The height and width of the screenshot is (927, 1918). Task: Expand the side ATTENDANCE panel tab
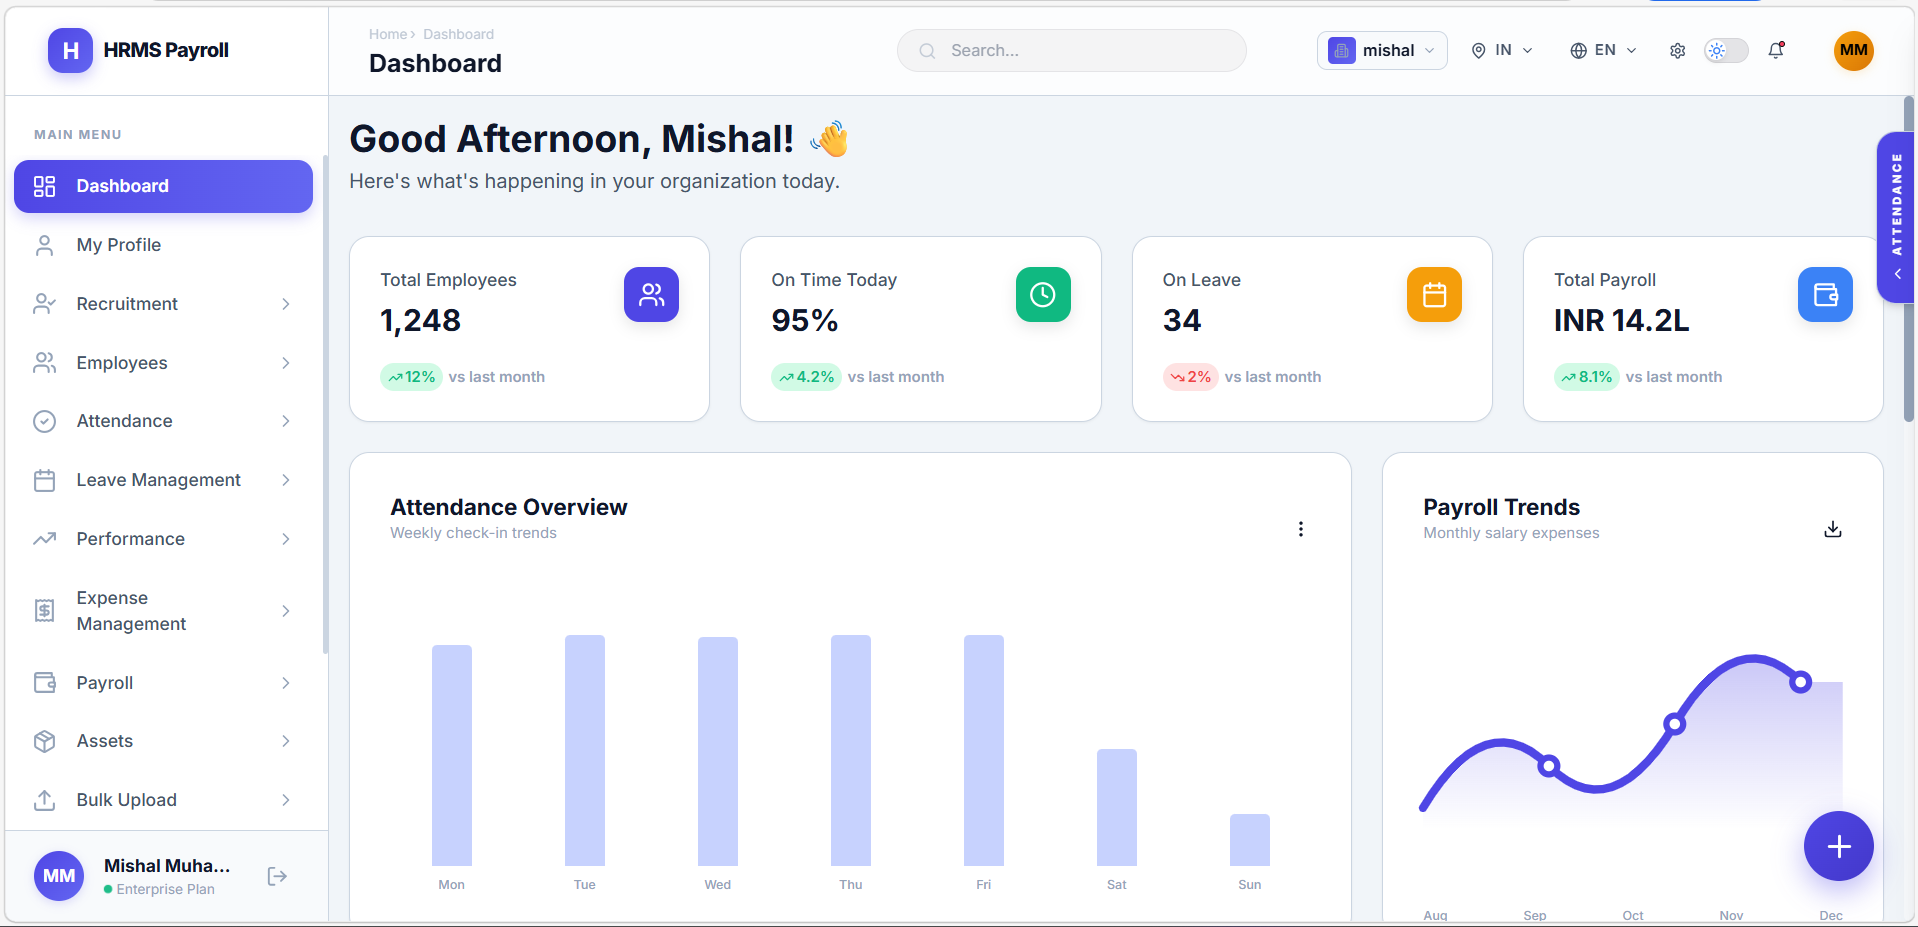coord(1896,217)
